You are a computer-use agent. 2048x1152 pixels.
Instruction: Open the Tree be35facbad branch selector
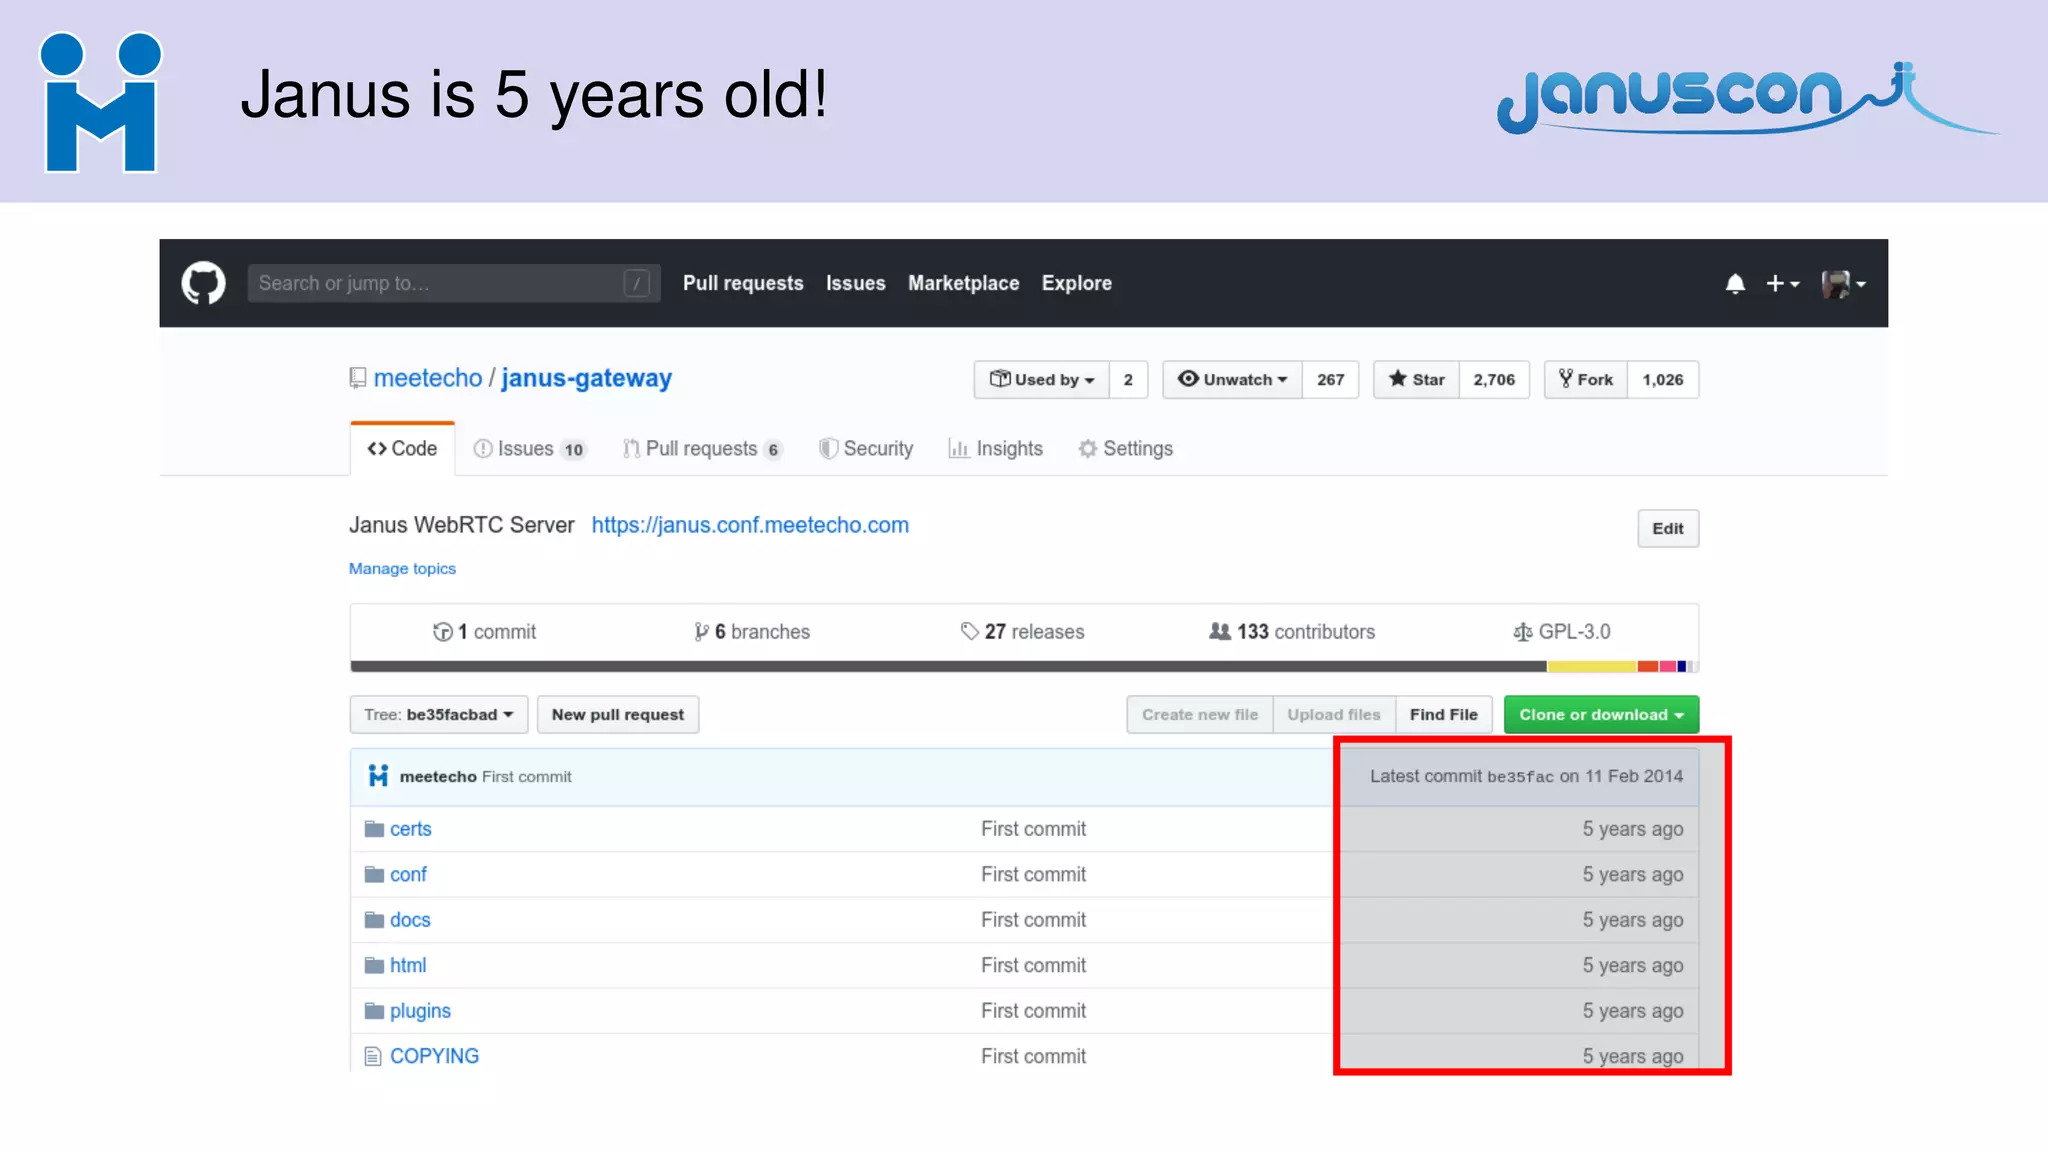coord(439,715)
